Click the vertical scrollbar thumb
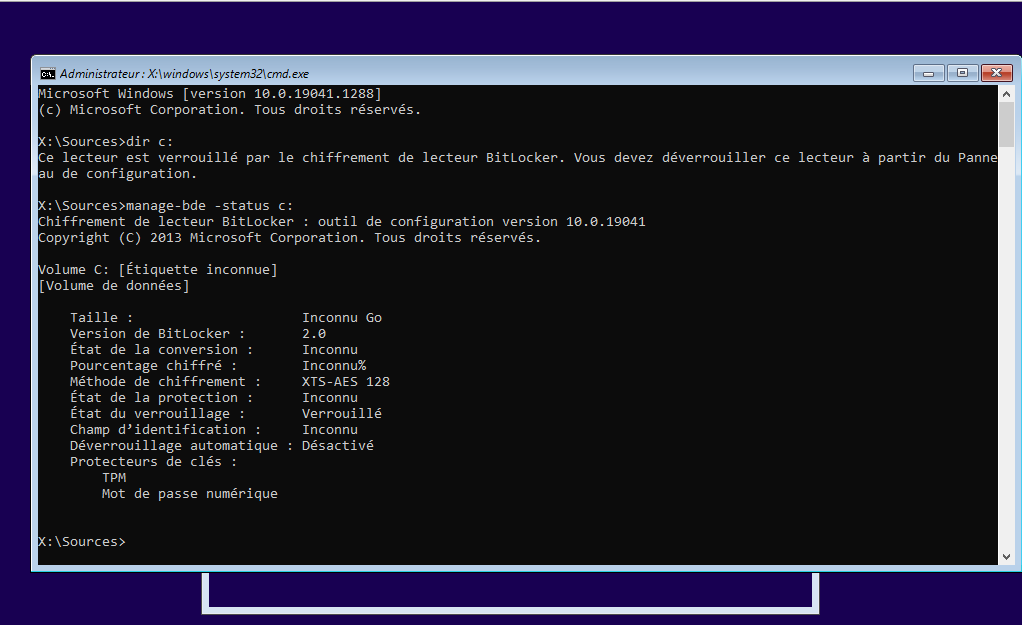1022x625 pixels. pos(1006,125)
